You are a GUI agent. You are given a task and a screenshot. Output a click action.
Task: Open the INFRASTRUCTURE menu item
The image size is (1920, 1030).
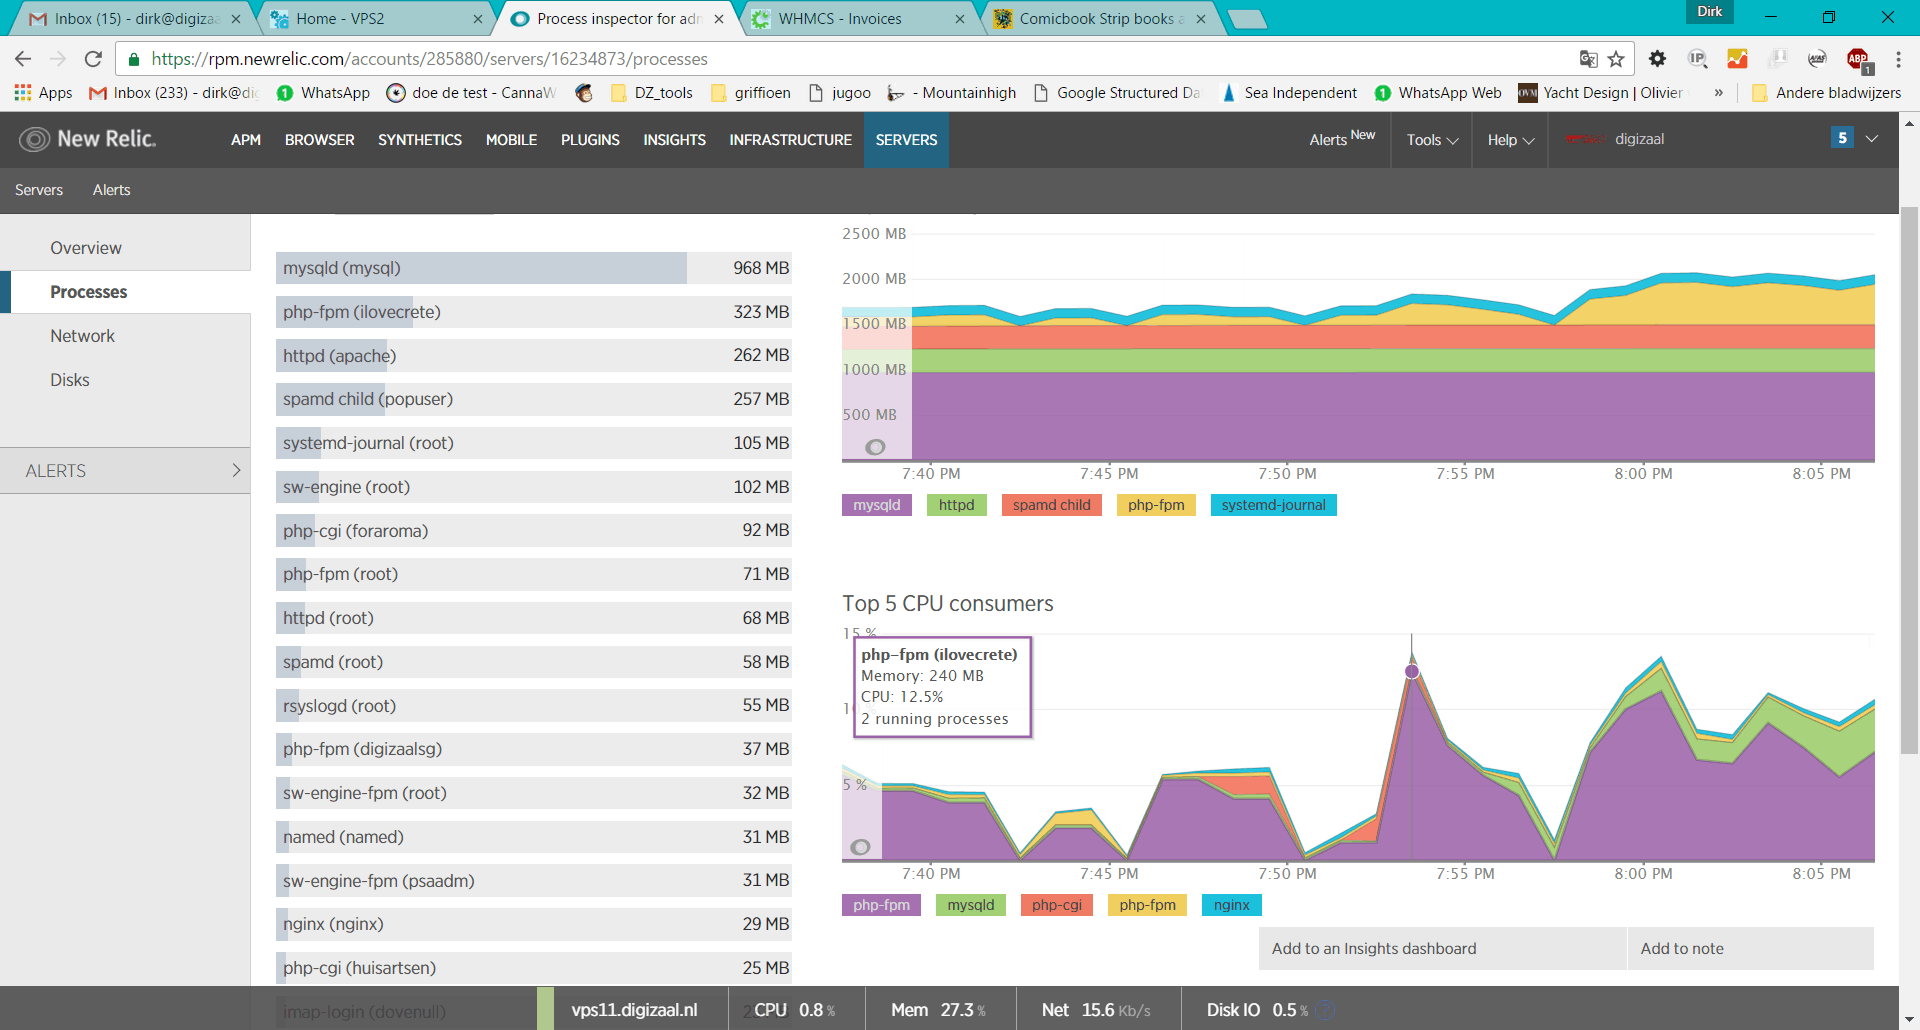[791, 140]
